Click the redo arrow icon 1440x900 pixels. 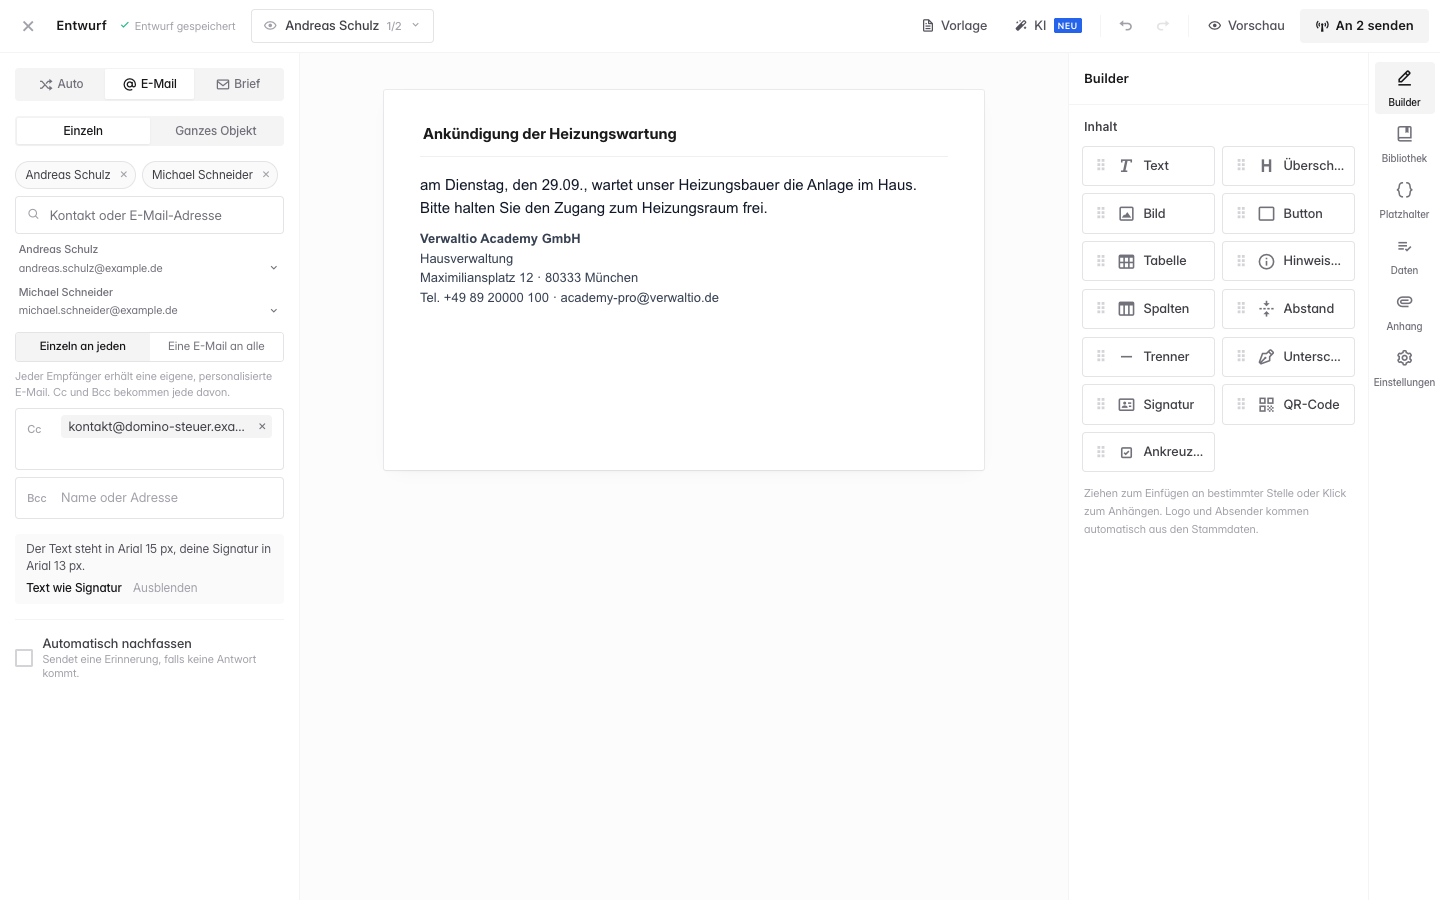click(1163, 26)
